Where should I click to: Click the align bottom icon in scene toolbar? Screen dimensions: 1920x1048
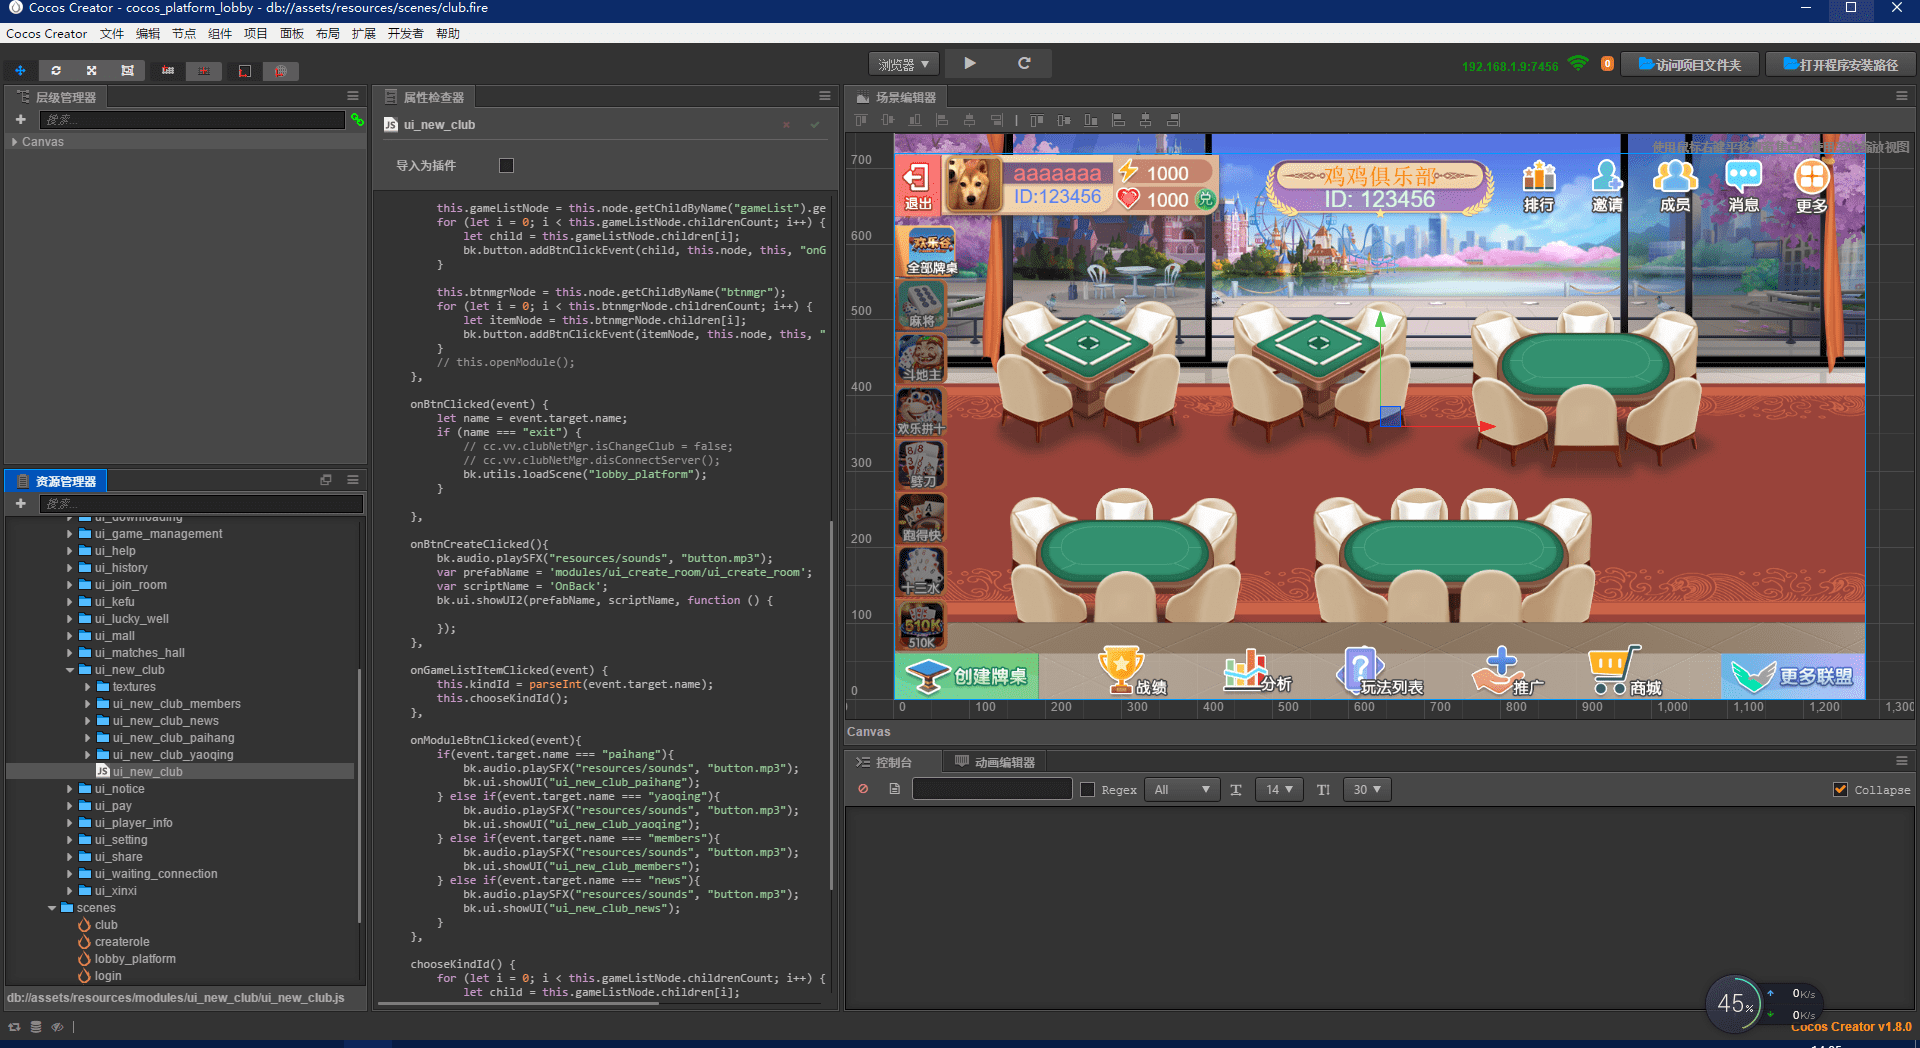coord(915,120)
